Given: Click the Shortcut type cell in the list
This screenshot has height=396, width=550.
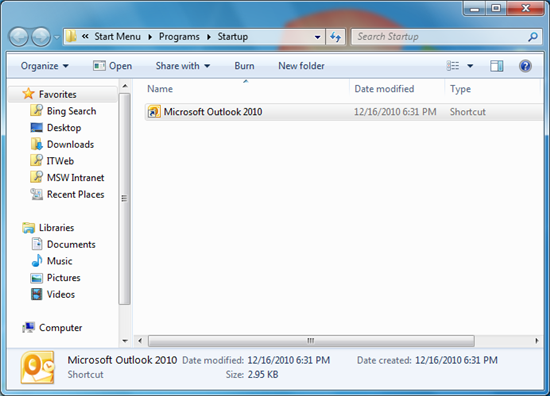Looking at the screenshot, I should coord(468,112).
